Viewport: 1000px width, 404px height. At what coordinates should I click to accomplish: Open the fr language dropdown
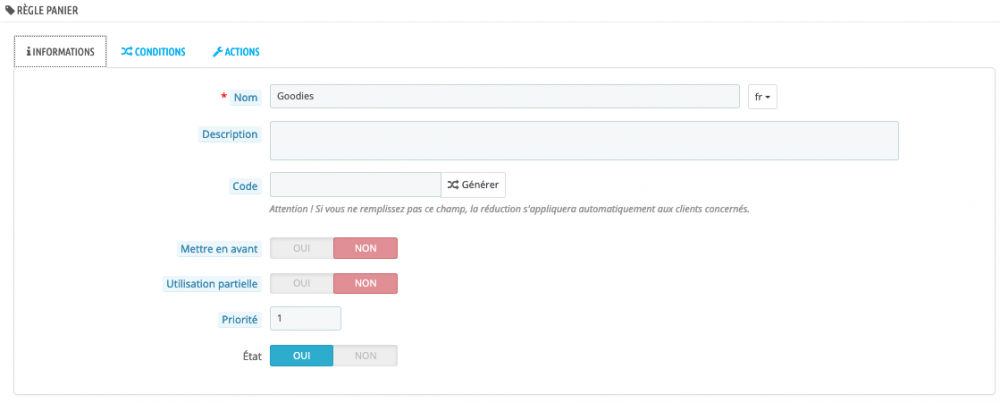coord(763,97)
